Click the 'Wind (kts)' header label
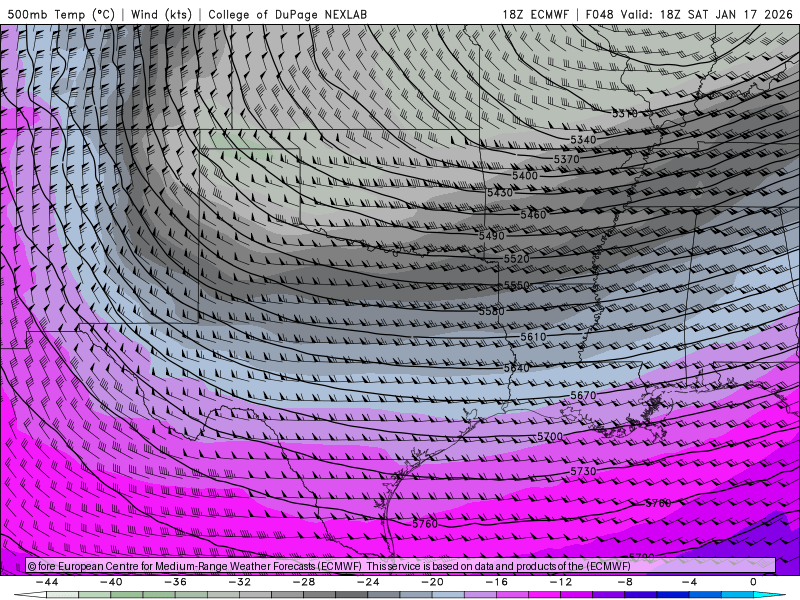The height and width of the screenshot is (600, 800). click(x=161, y=14)
